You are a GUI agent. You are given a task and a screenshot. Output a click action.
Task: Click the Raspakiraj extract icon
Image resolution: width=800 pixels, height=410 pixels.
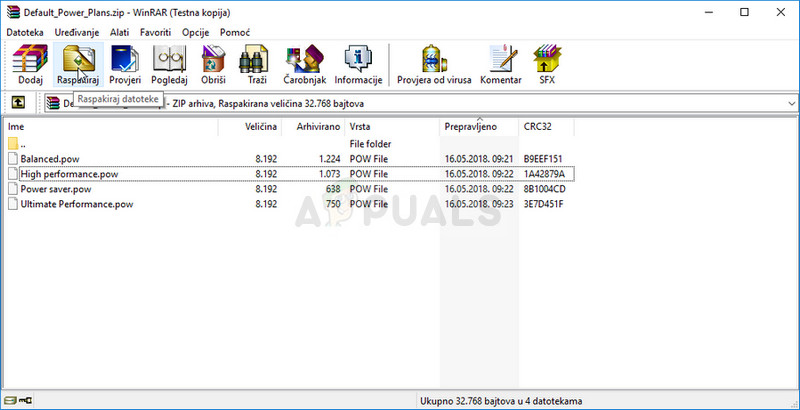point(78,65)
